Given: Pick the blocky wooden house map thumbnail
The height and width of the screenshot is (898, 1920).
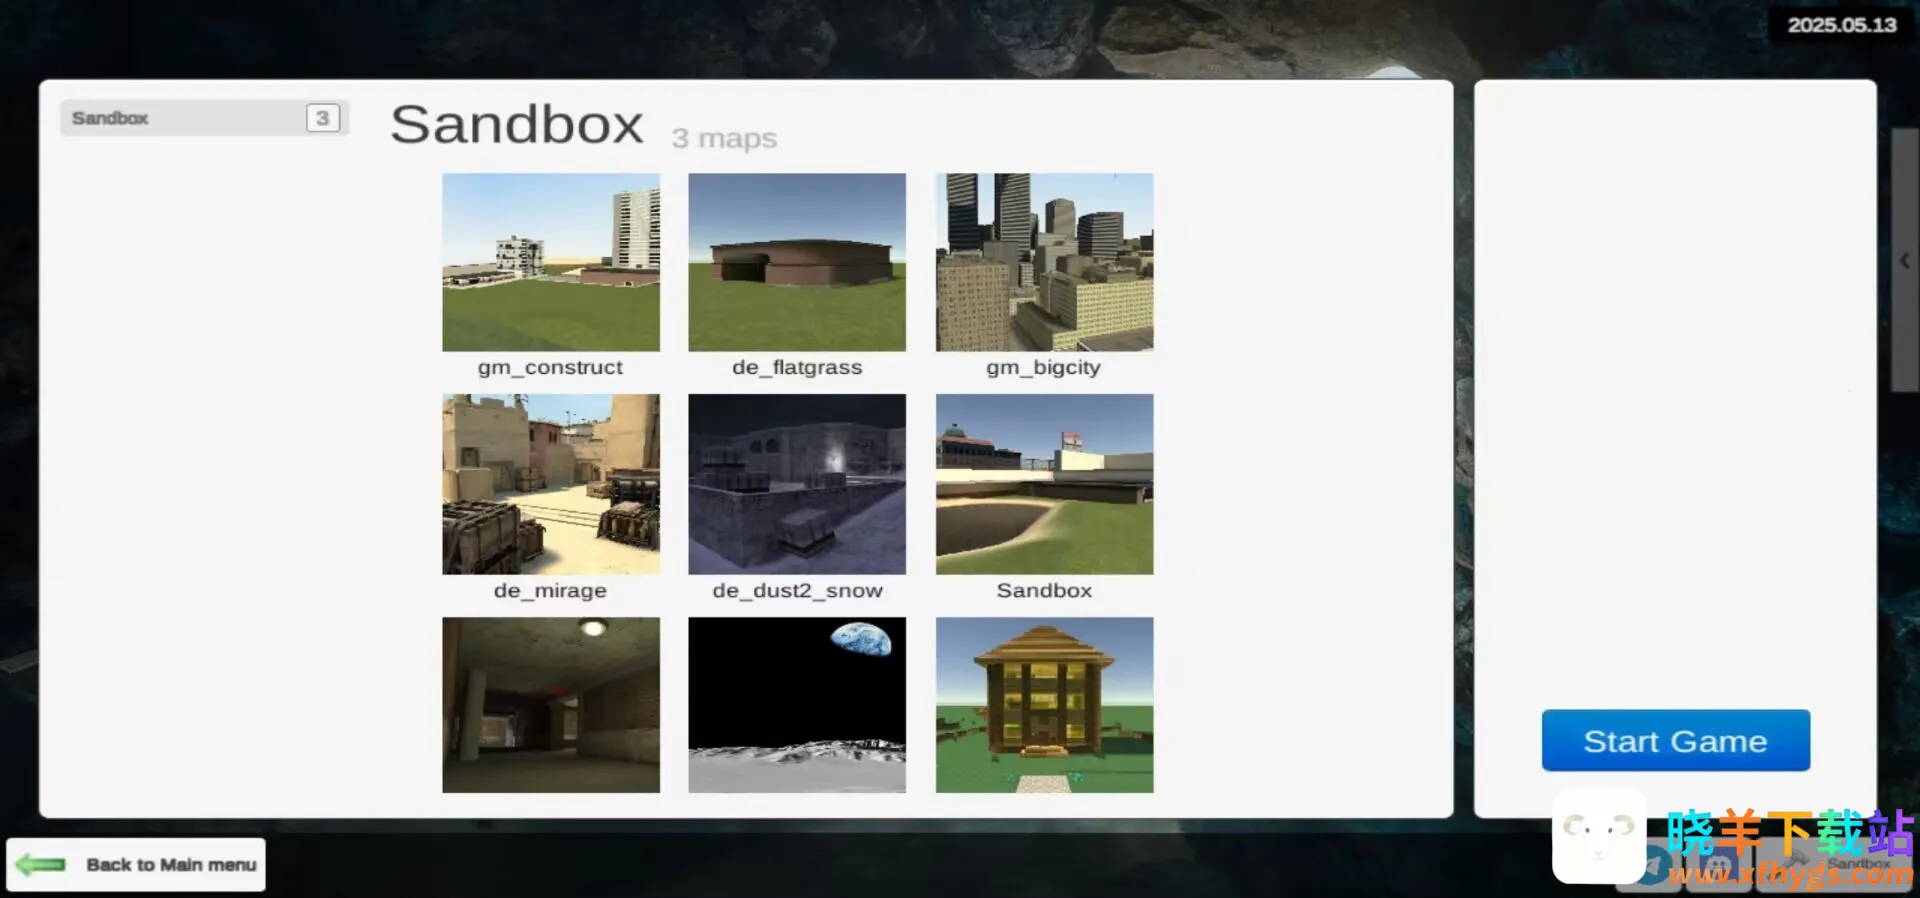Looking at the screenshot, I should pyautogui.click(x=1044, y=705).
